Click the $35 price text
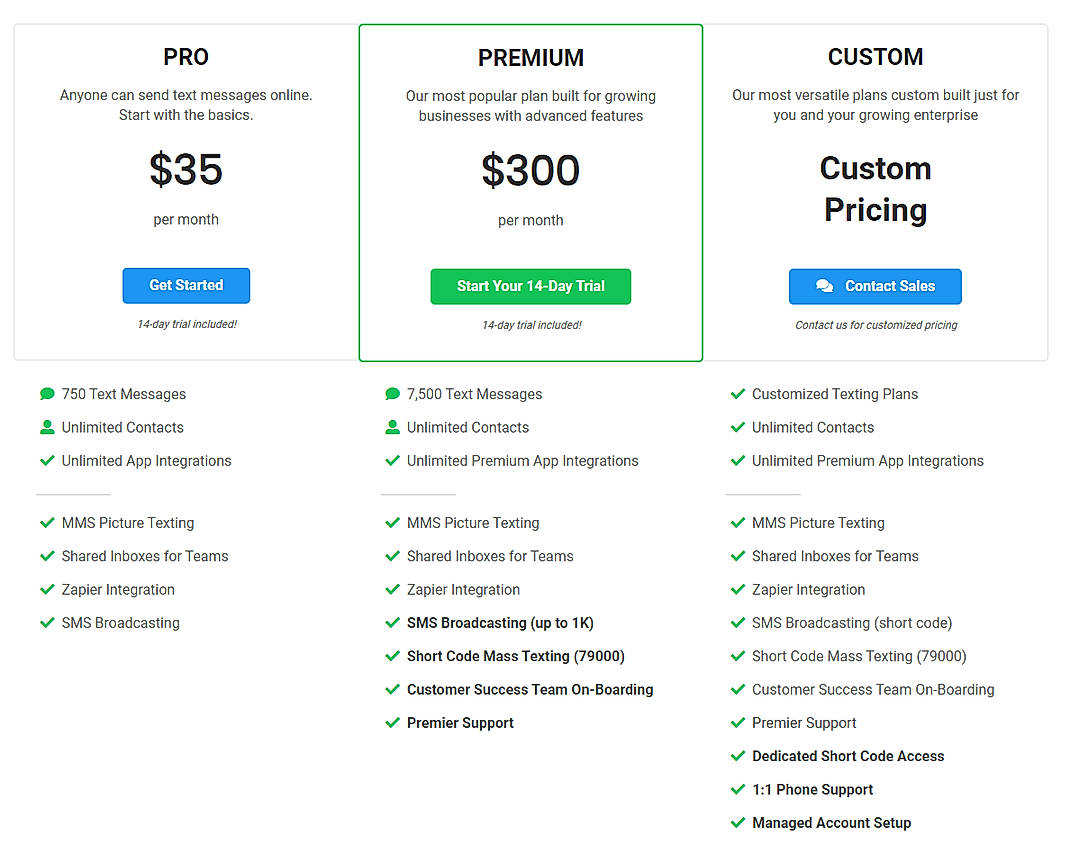 tap(186, 170)
